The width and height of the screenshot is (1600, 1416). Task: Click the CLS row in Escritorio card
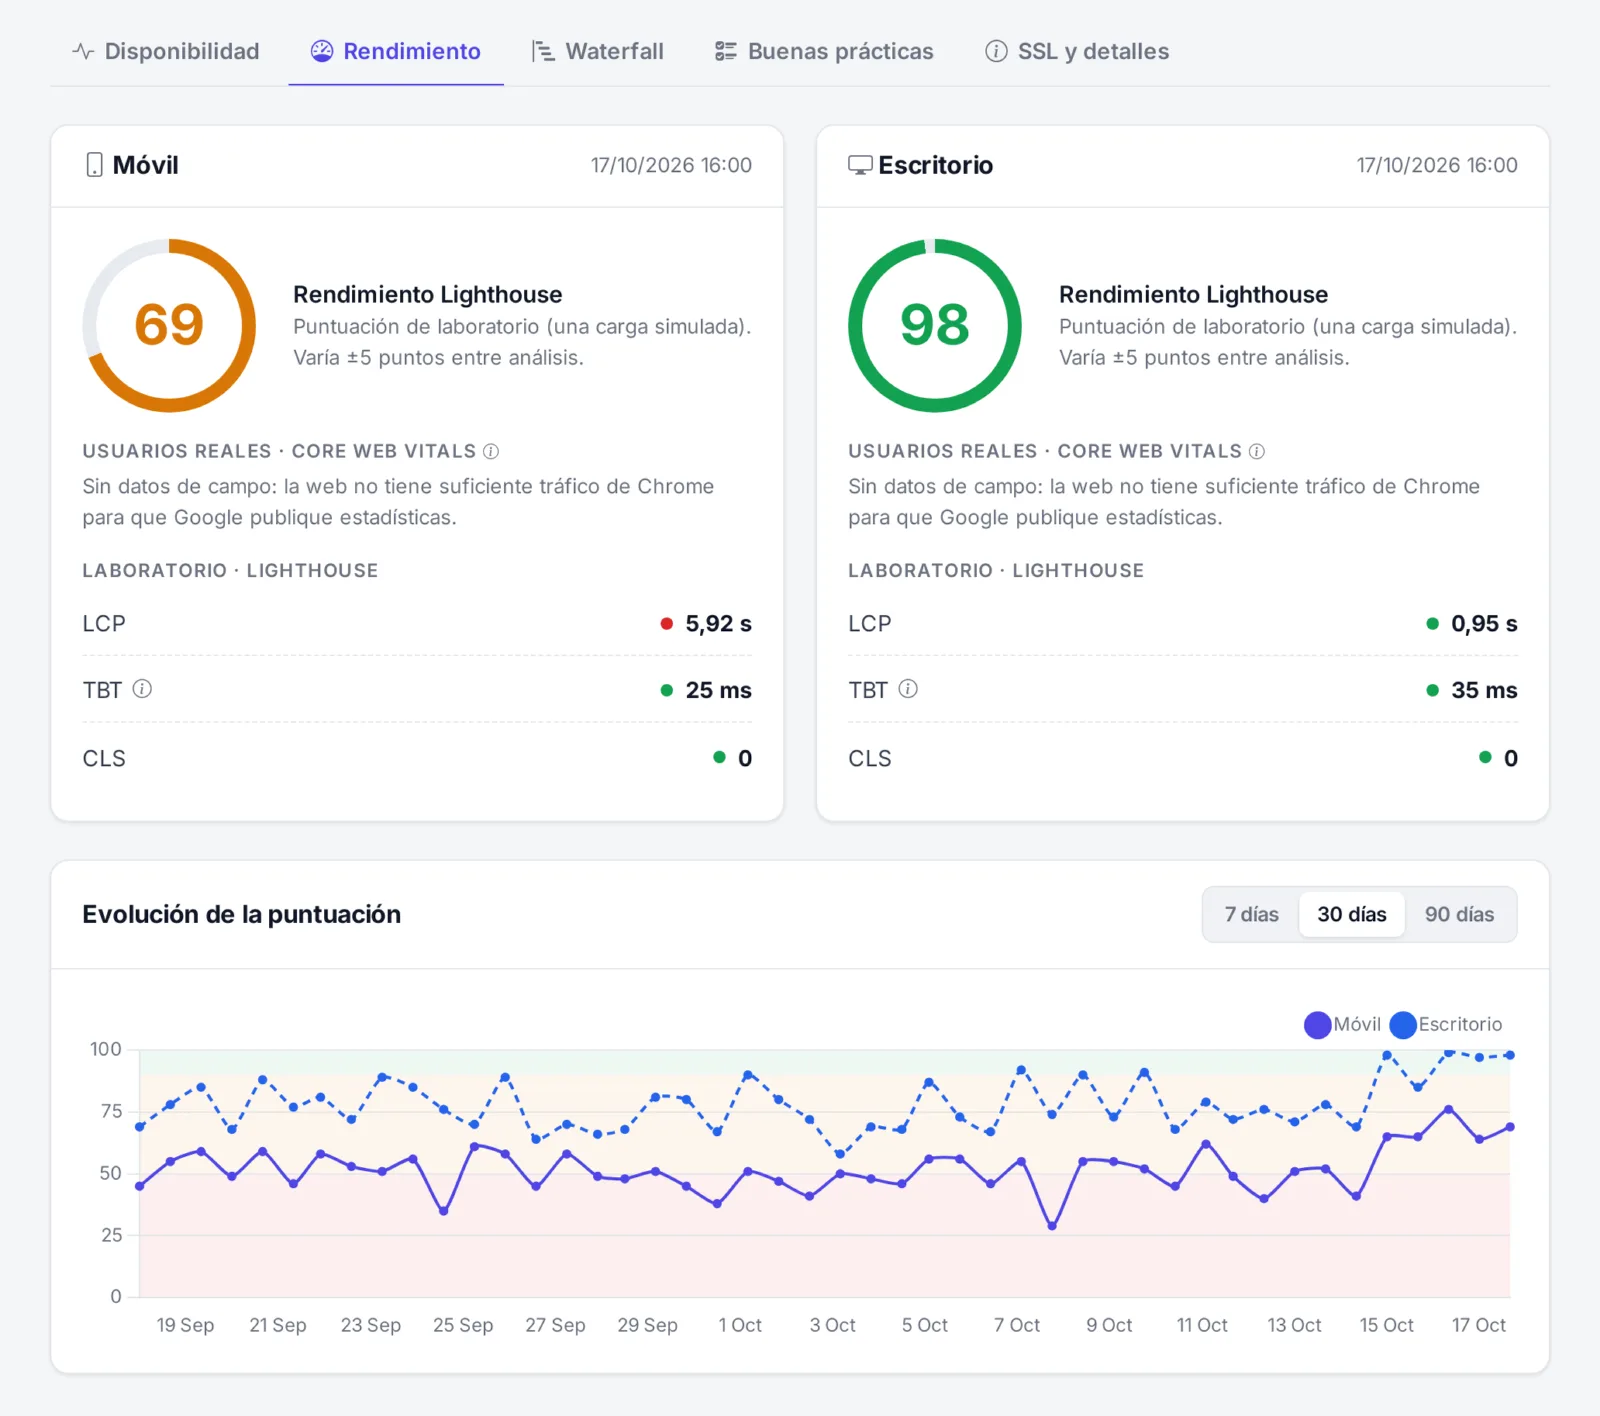tap(1183, 758)
